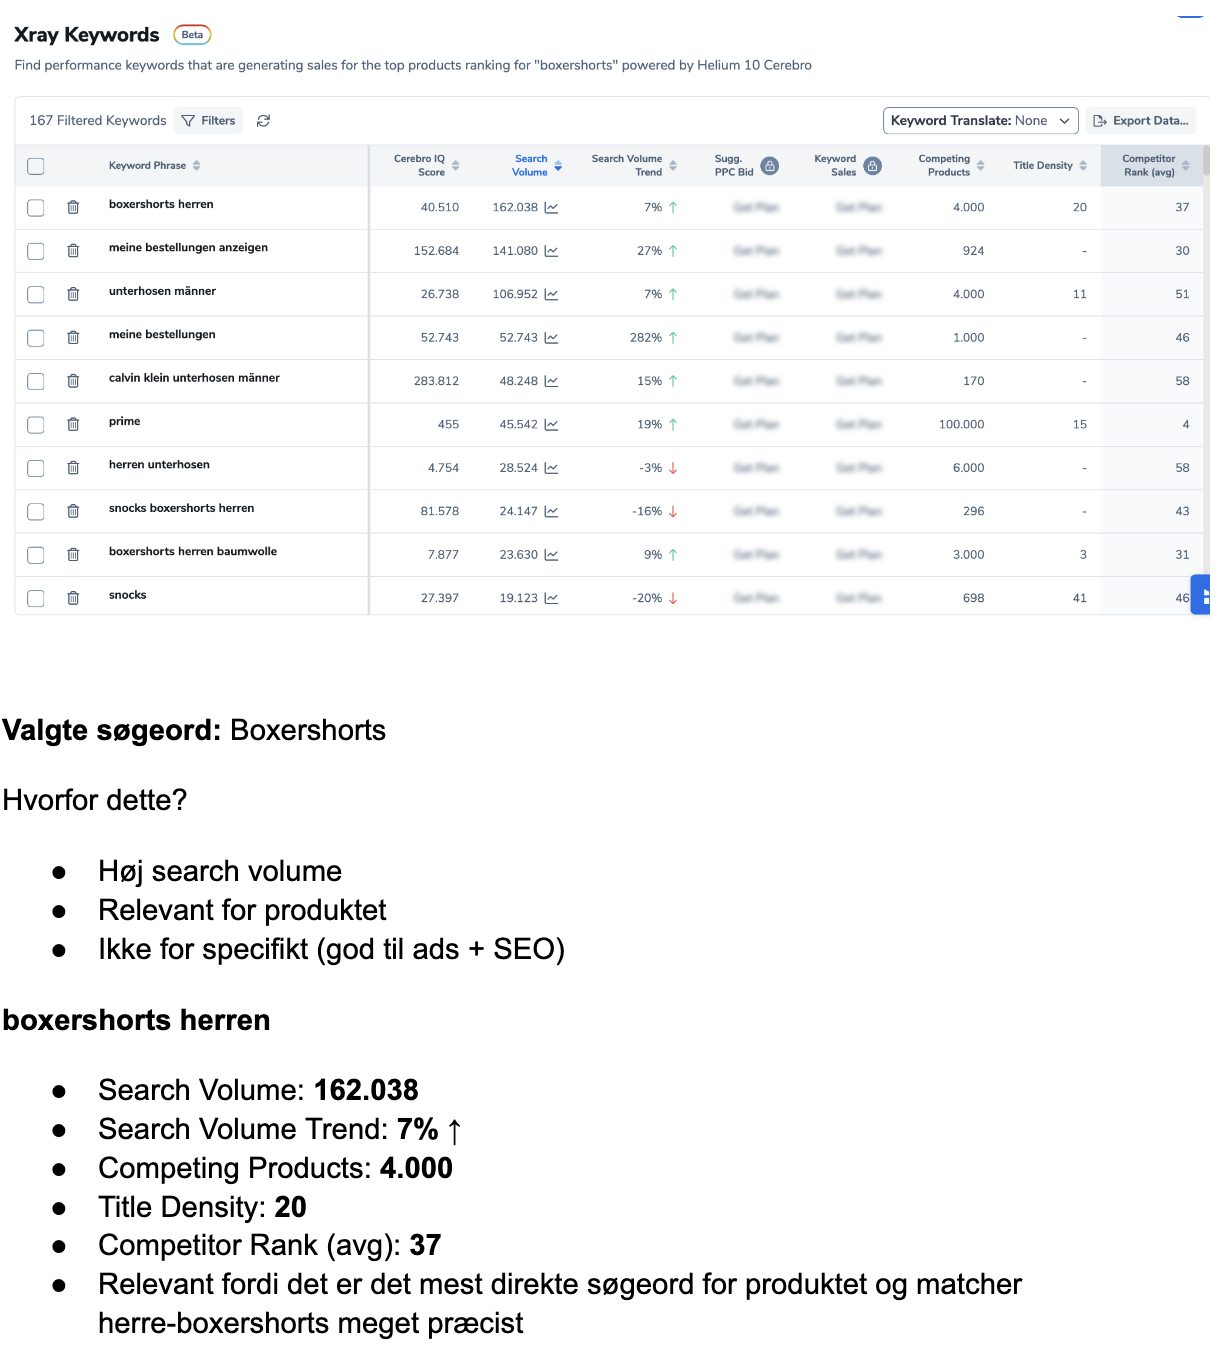1226x1364 pixels.
Task: Tick checkbox for 'meine bestellungen anzeigen'
Action: [36, 251]
